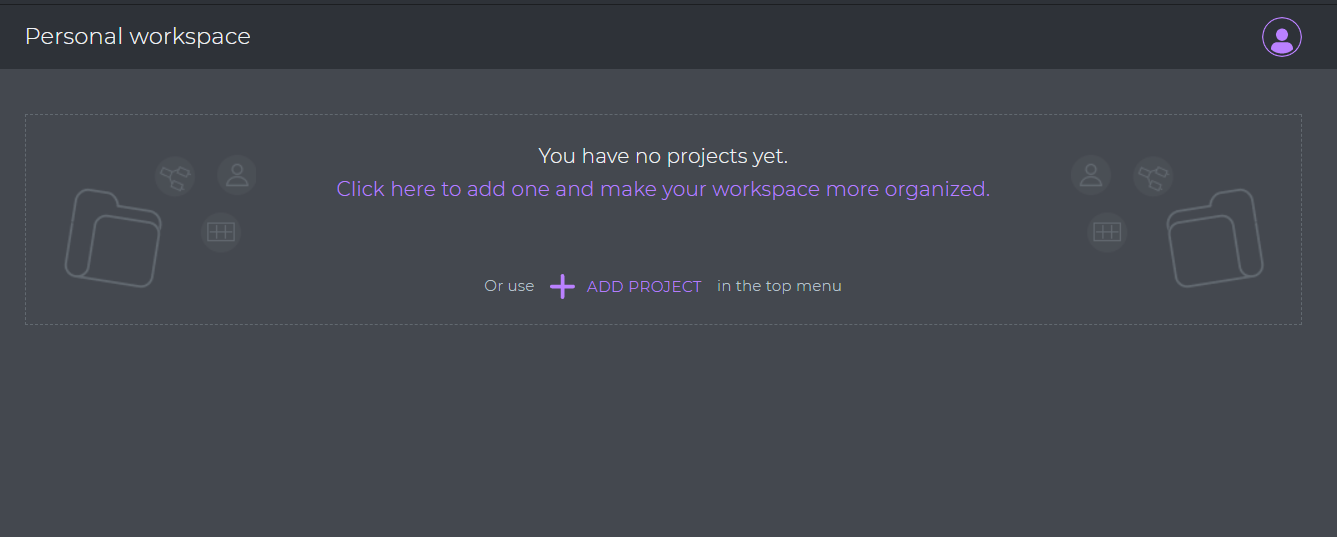Click the right-side person silhouette icon
This screenshot has height=537, width=1337.
[x=1091, y=175]
